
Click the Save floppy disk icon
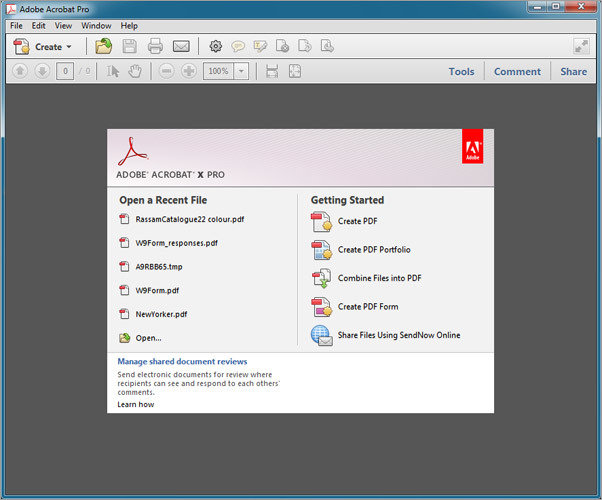click(130, 46)
